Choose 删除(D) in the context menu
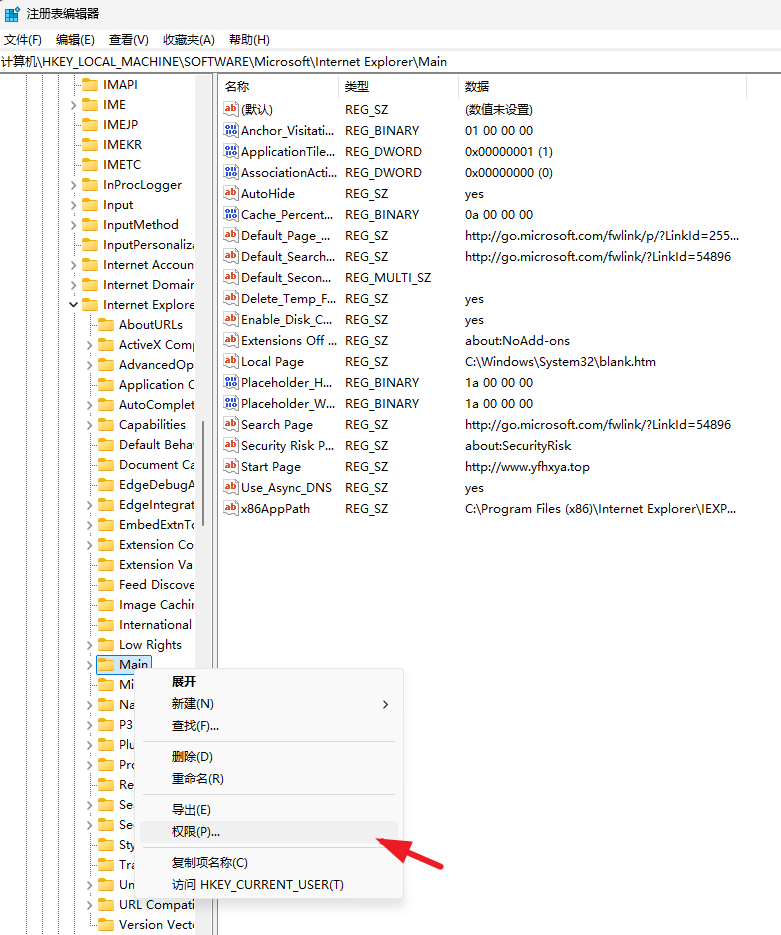 coord(269,757)
